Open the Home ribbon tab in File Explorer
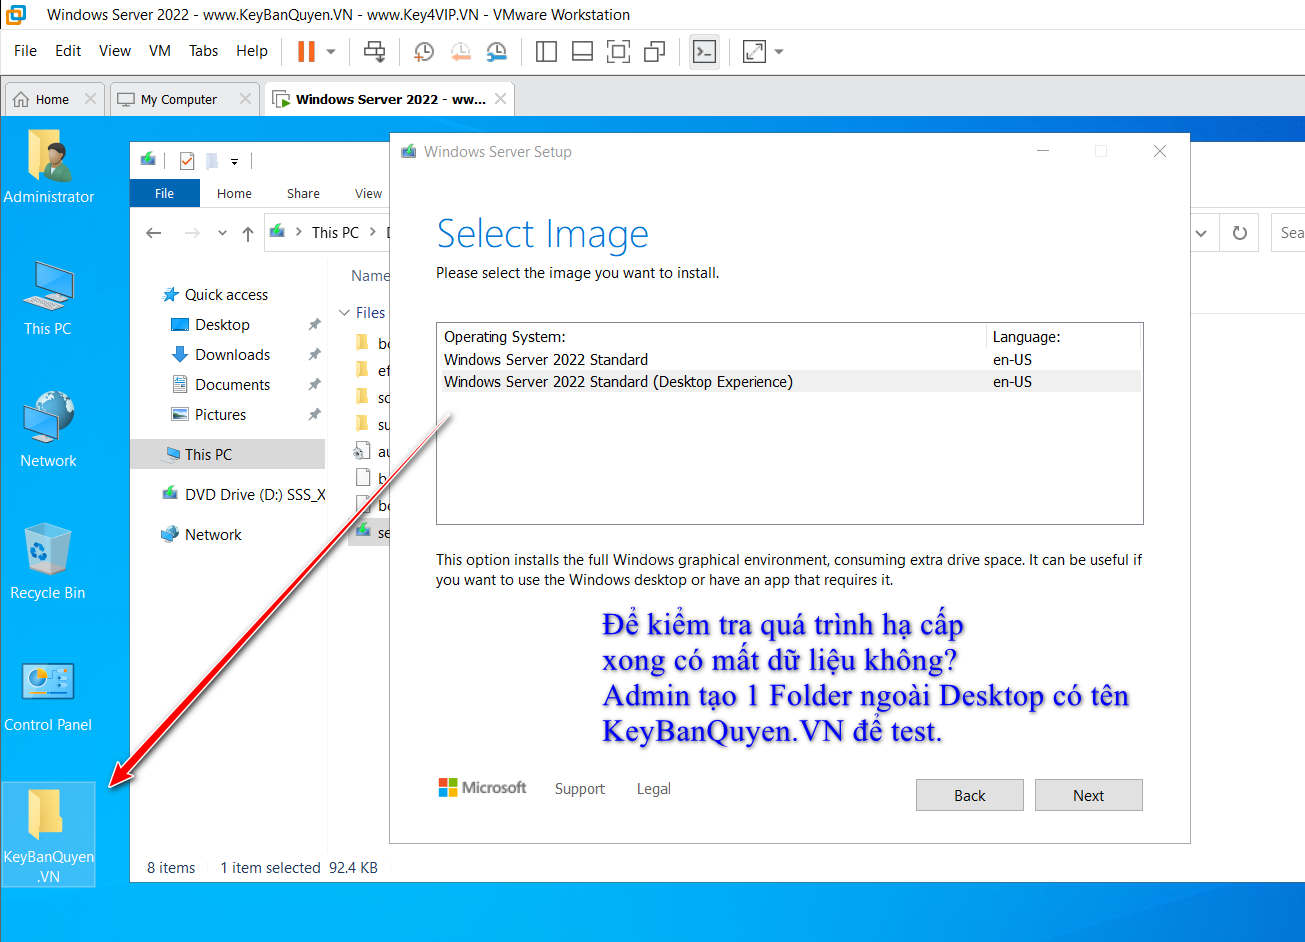Image resolution: width=1305 pixels, height=942 pixels. 234,193
